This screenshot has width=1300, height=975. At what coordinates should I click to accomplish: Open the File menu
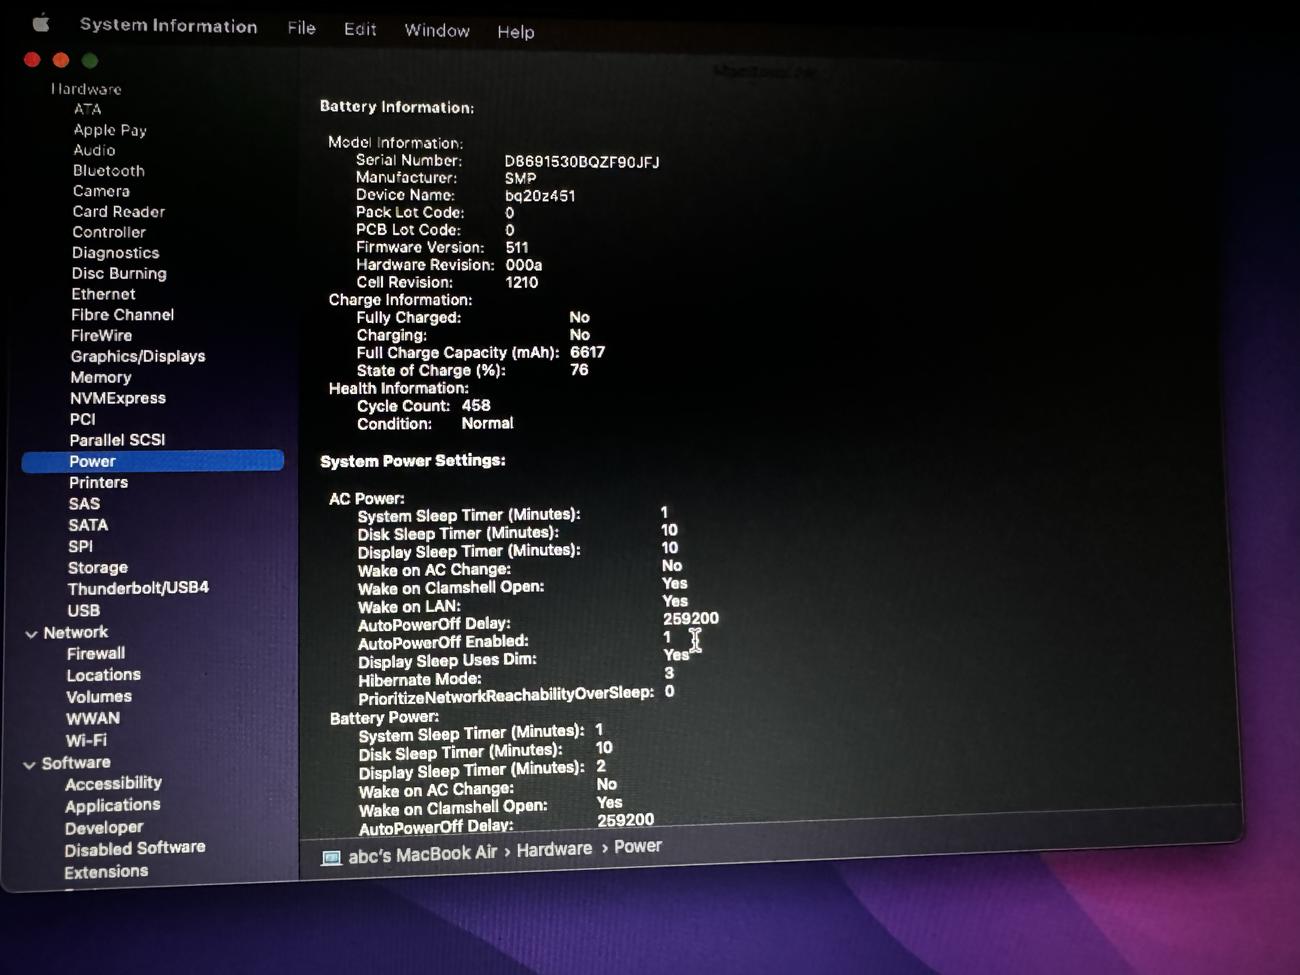301,28
